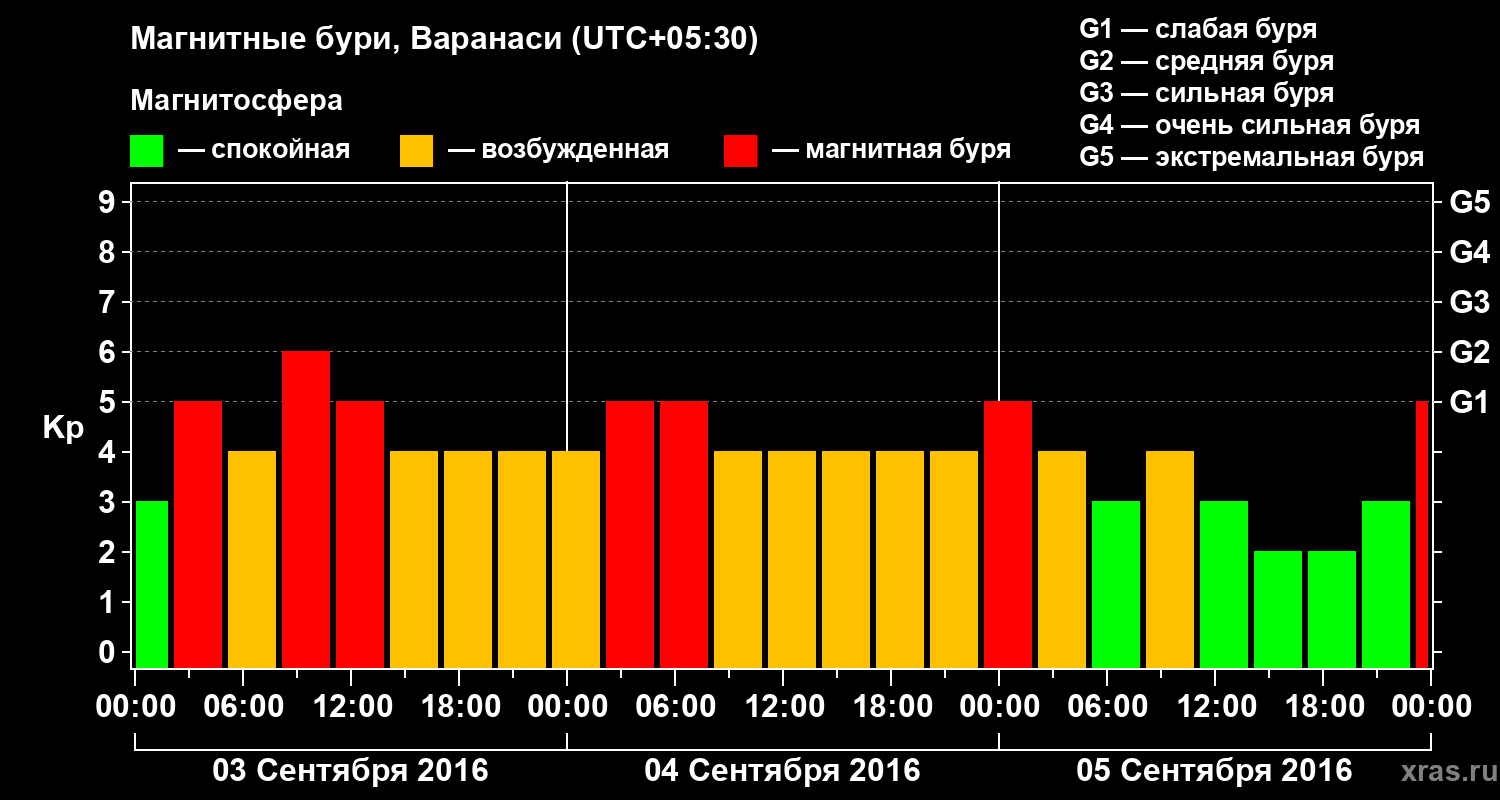Click the narrow red bar at the chart's right edge
Image resolution: width=1500 pixels, height=800 pixels.
[1422, 535]
